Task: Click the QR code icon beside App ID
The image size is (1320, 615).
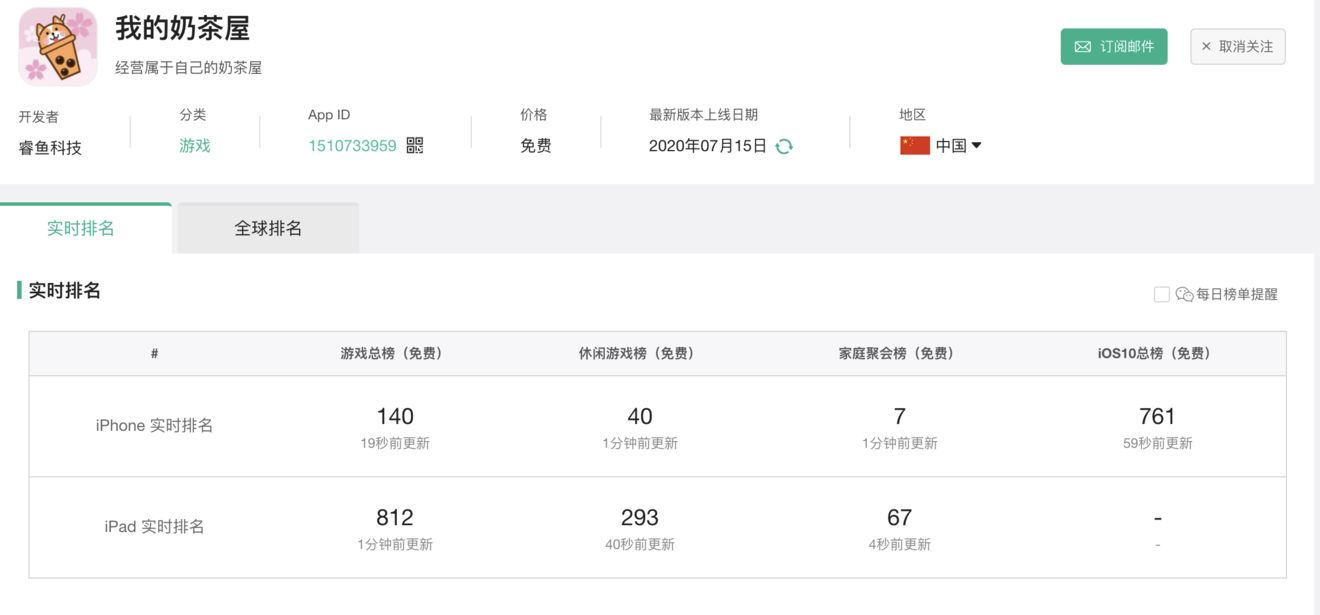Action: [415, 146]
